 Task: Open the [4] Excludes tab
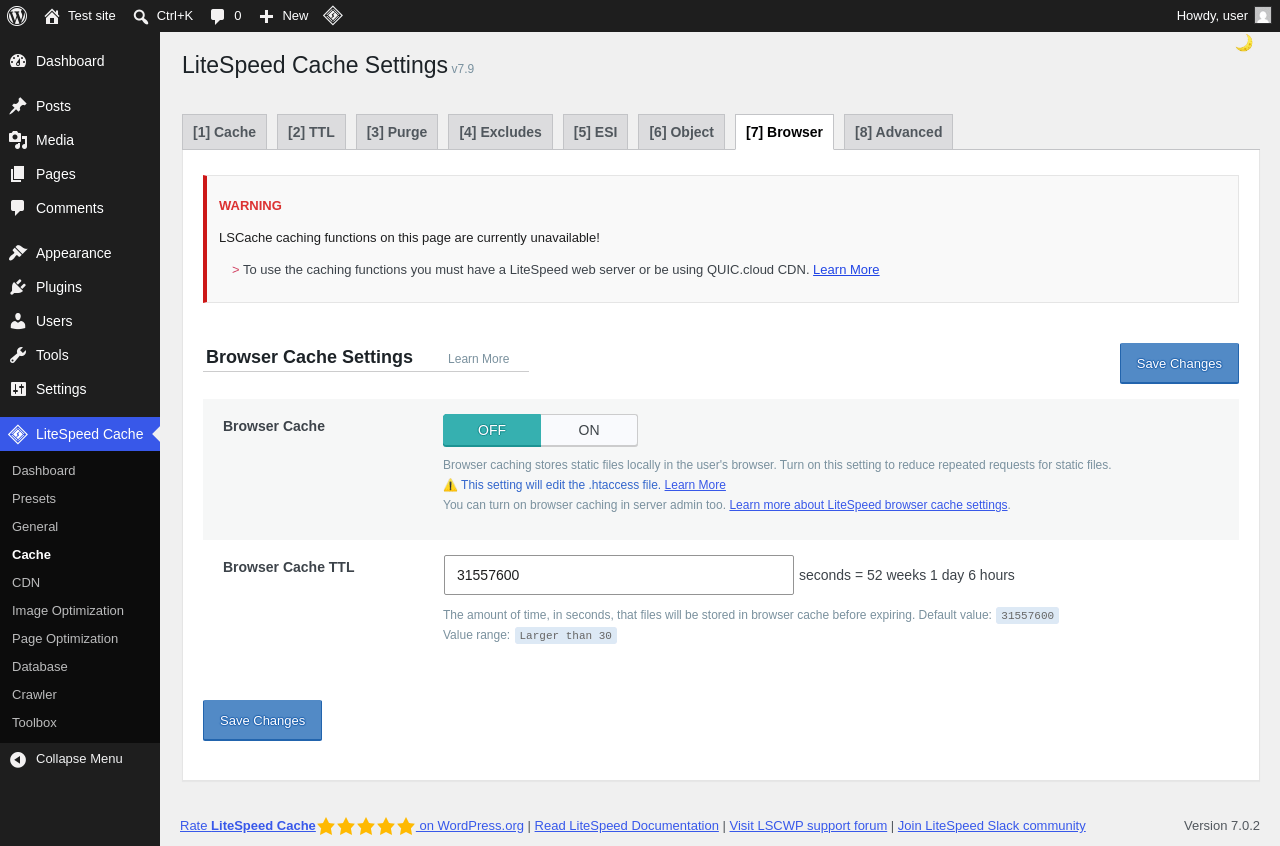coord(500,132)
